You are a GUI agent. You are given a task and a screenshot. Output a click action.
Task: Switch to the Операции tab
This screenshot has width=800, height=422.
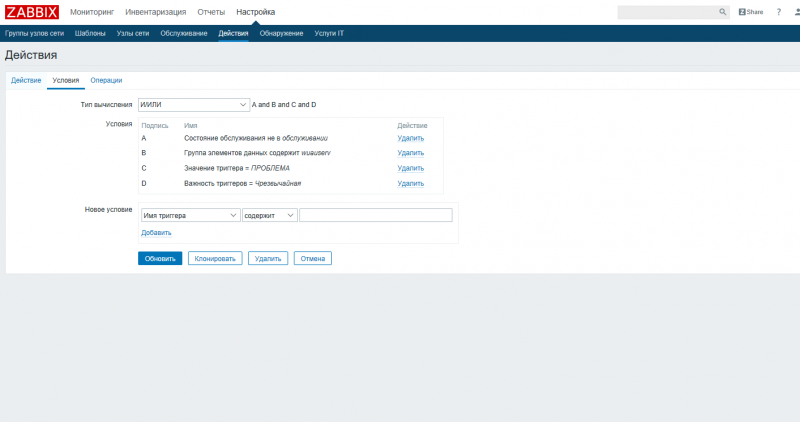click(x=106, y=80)
